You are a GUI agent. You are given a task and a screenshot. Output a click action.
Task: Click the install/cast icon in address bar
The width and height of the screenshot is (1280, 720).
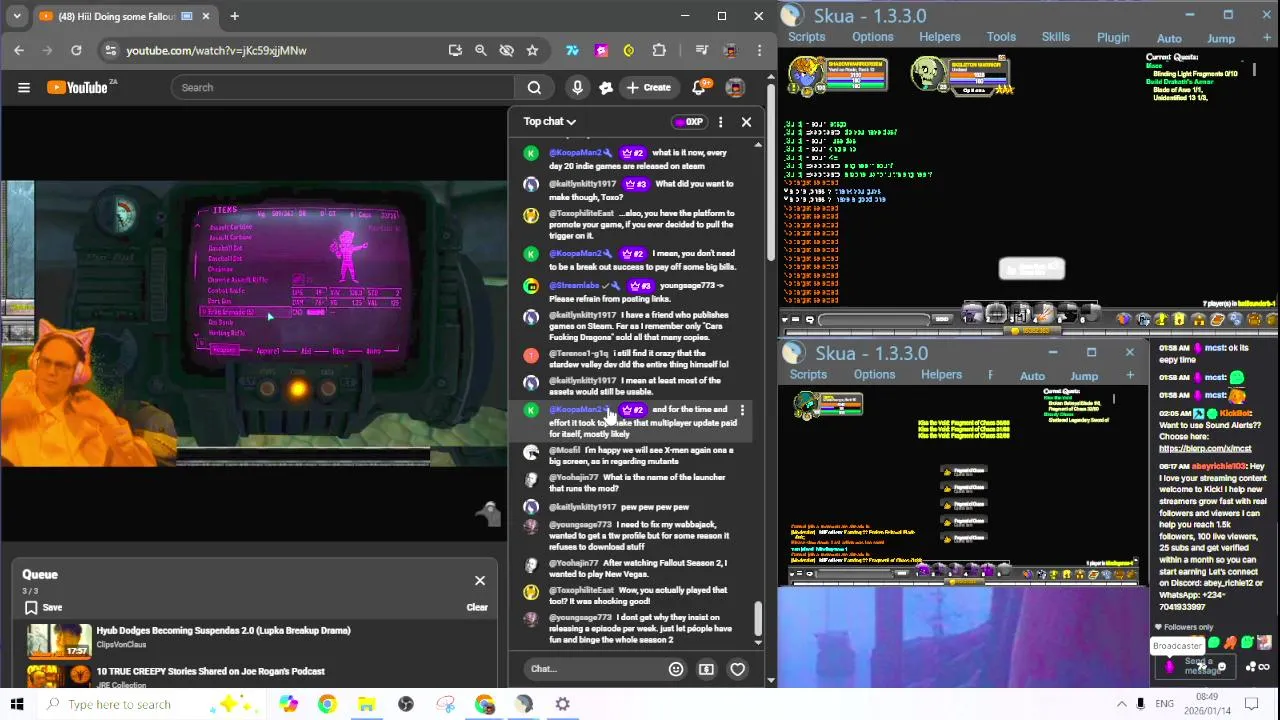[455, 50]
